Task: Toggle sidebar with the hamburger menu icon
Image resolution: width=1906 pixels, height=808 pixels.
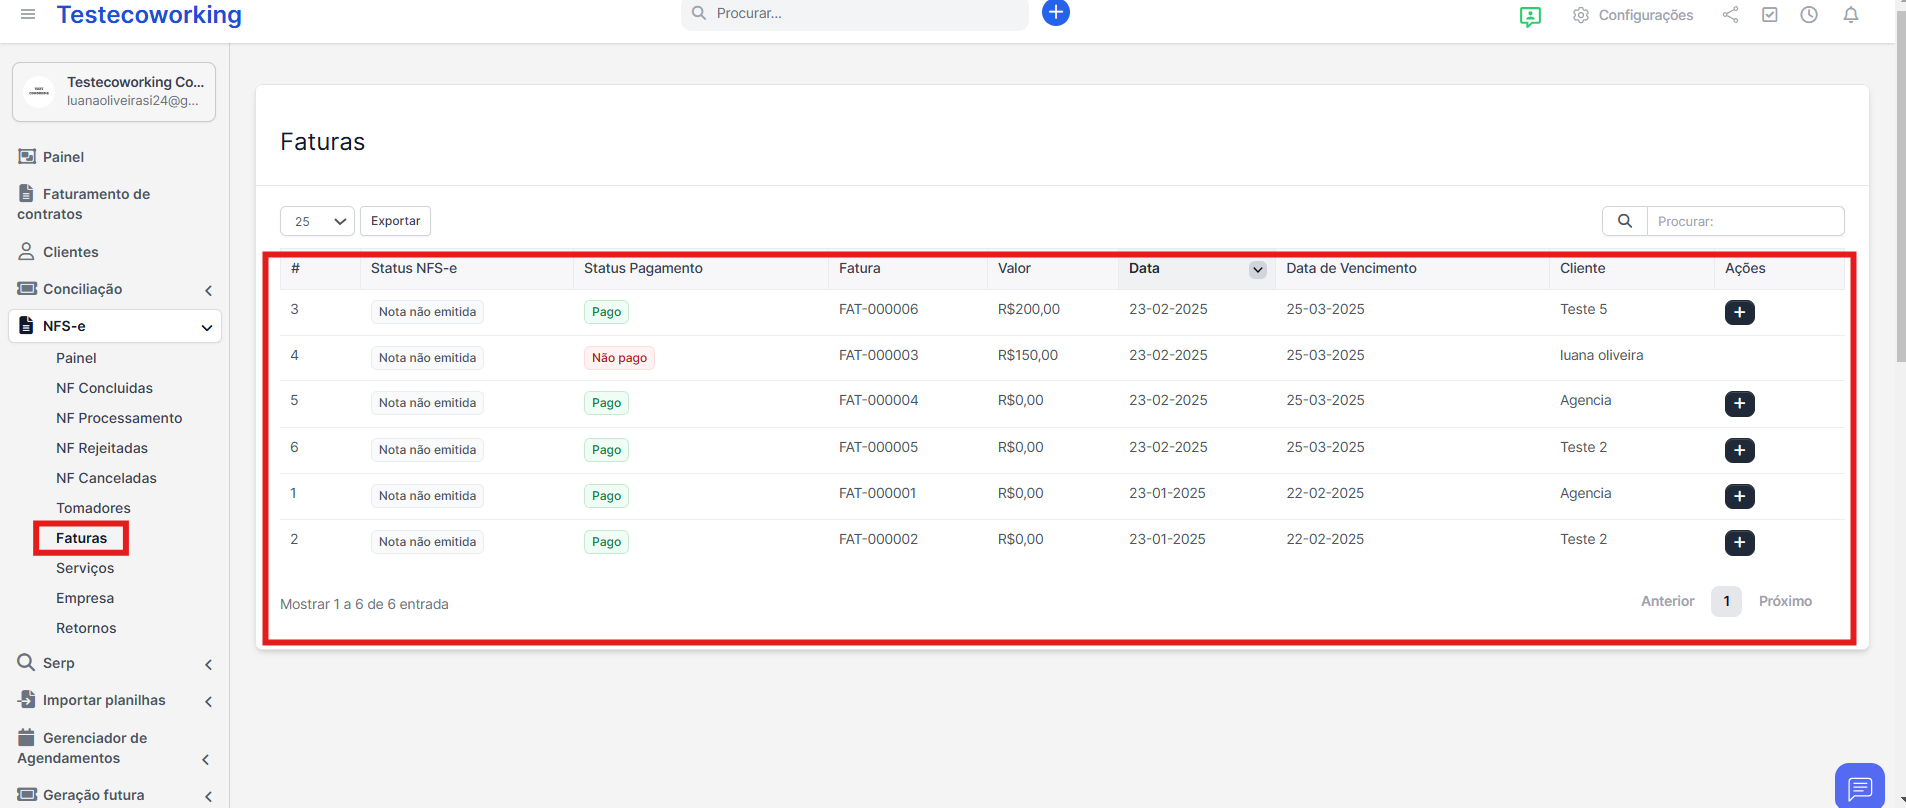Action: tap(28, 15)
